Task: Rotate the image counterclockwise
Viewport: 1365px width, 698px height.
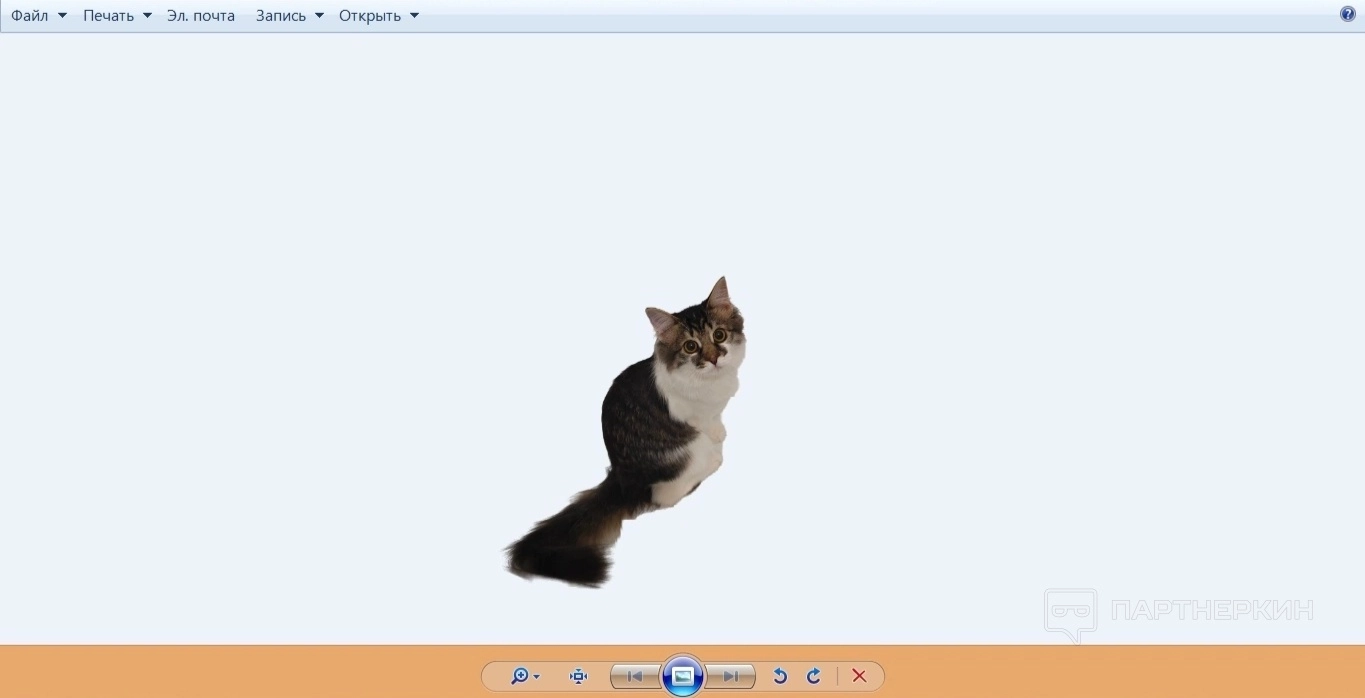Action: pyautogui.click(x=780, y=676)
